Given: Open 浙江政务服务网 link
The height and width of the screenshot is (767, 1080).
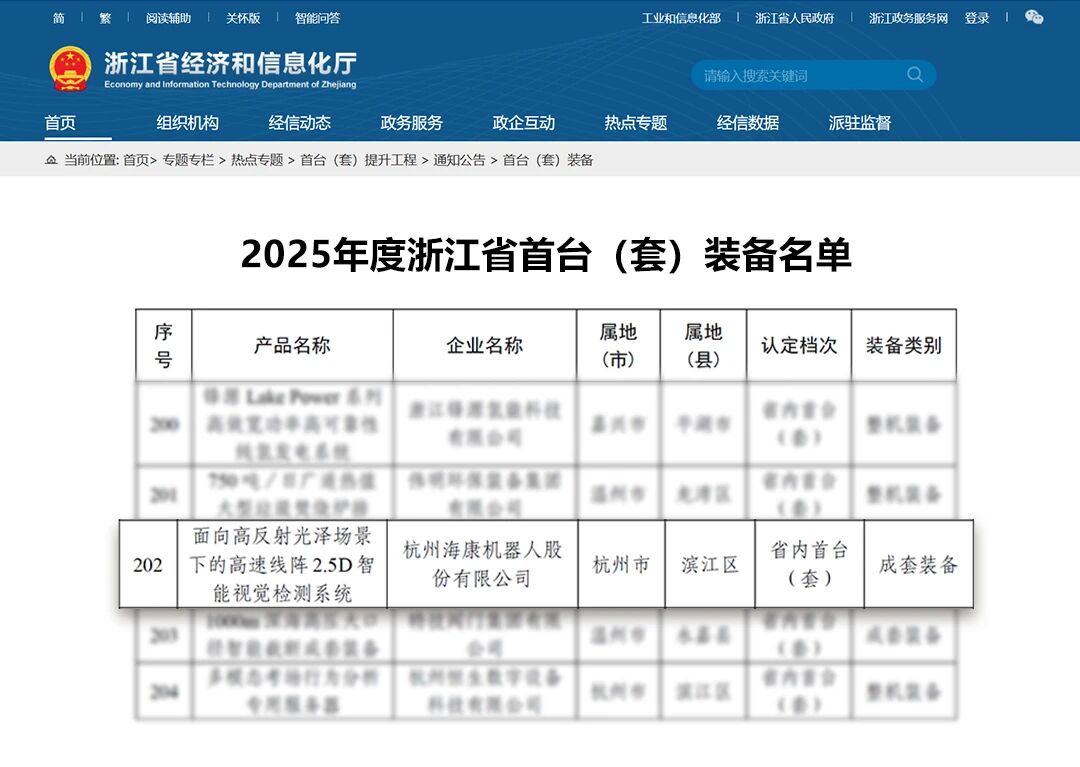Looking at the screenshot, I should tap(908, 18).
